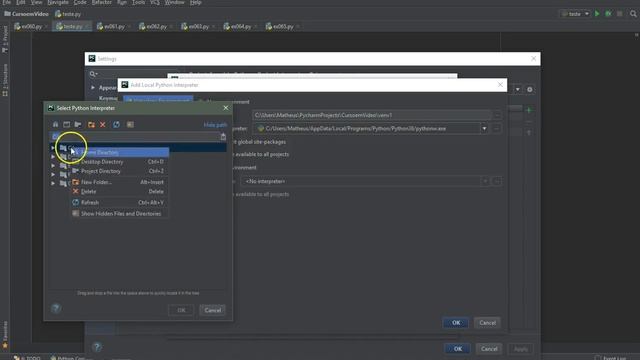Click Project Directory icon in interpreter dialog toolbar
Viewport: 640px width, 360px height.
tap(78, 124)
